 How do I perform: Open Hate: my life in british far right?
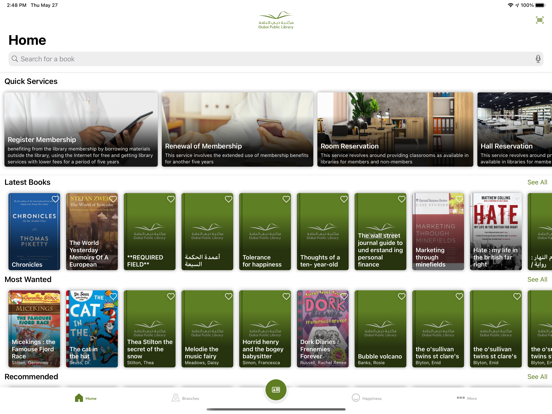[496, 231]
